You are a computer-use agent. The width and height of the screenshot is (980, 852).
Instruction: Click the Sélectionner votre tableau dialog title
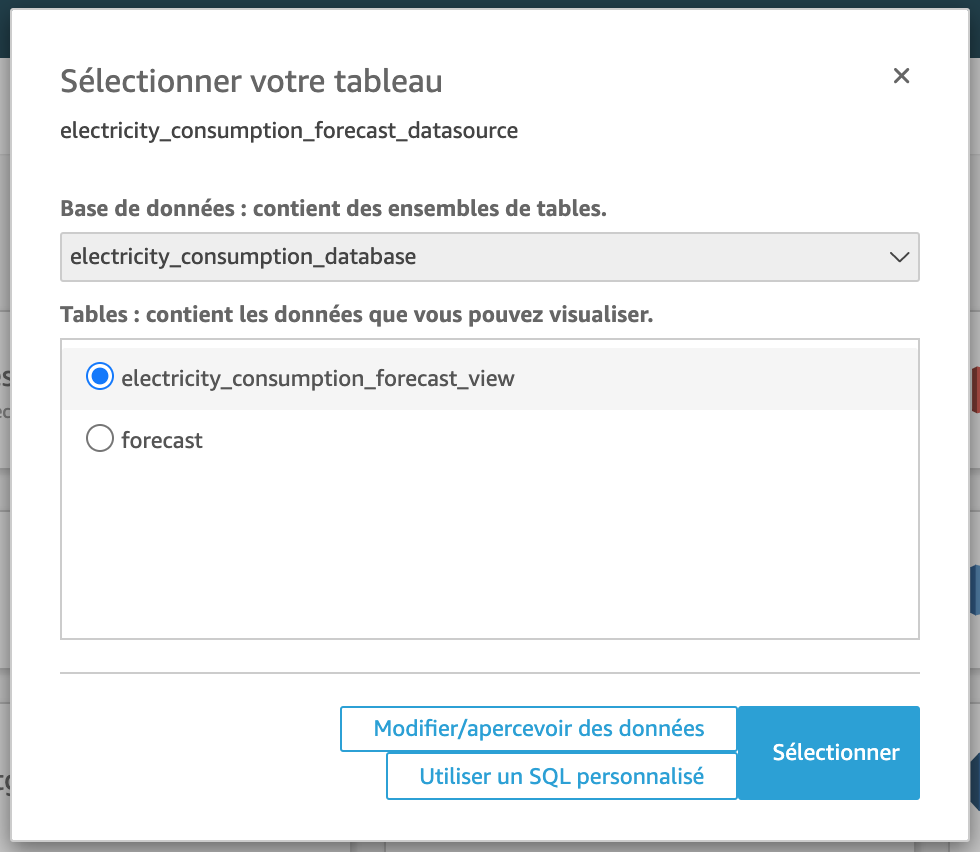[251, 81]
